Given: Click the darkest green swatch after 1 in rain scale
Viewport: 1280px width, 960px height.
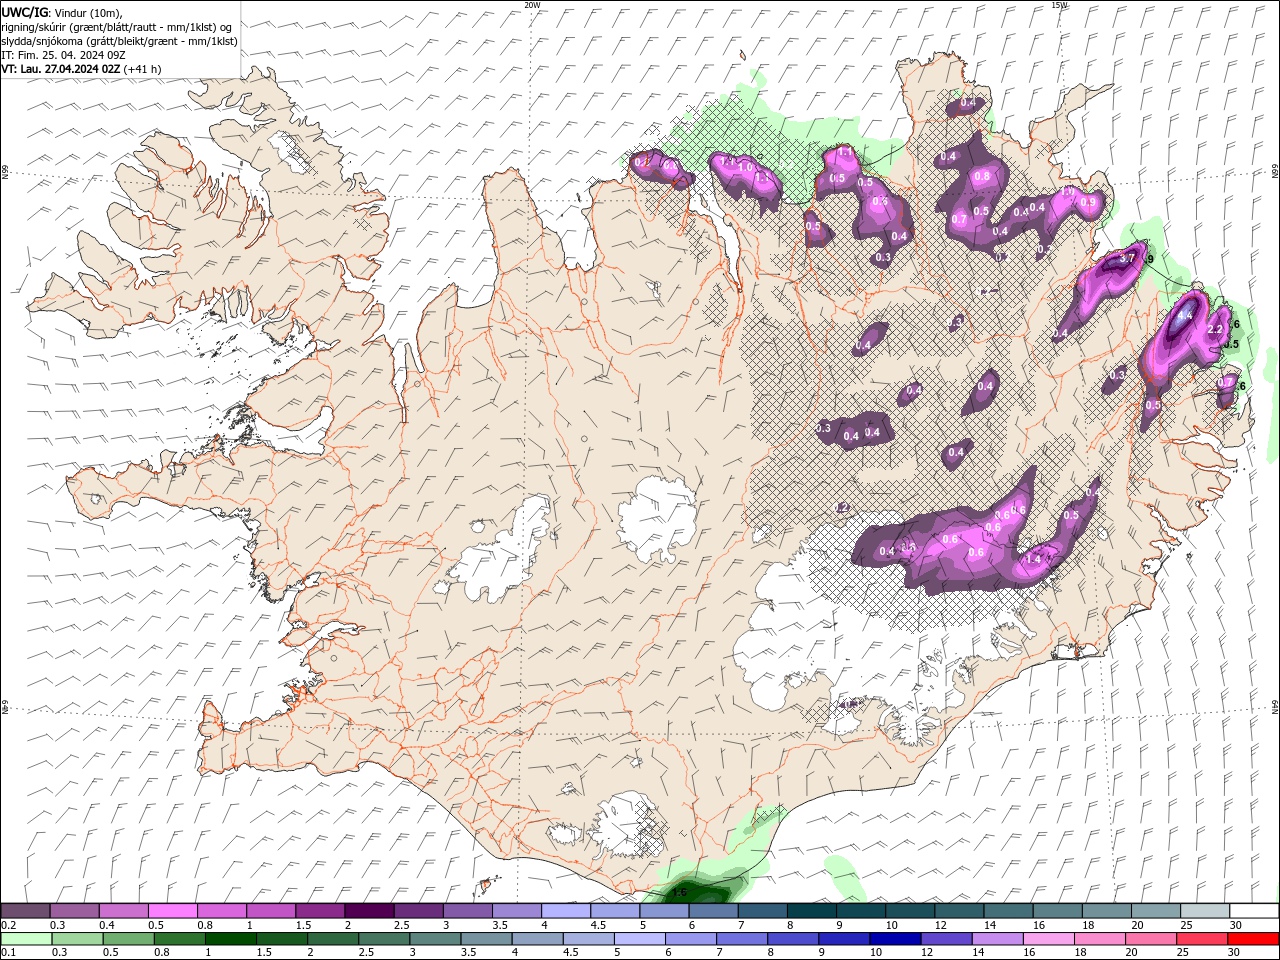Looking at the screenshot, I should [232, 939].
